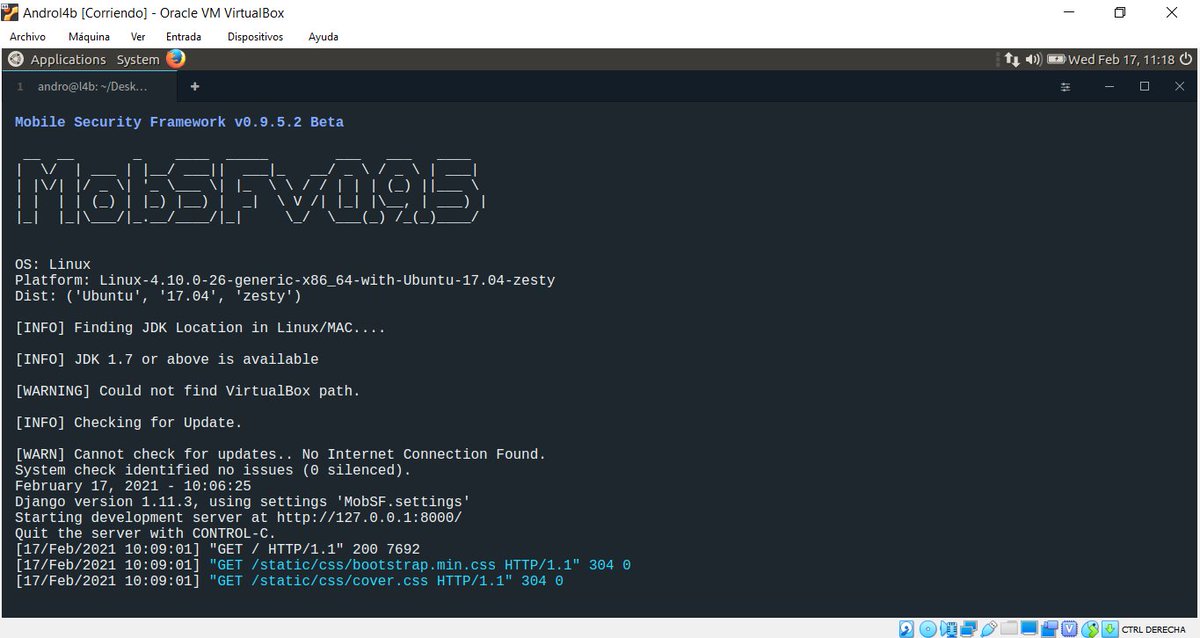Open the Archivo menu
Viewport: 1200px width, 638px height.
coord(27,37)
